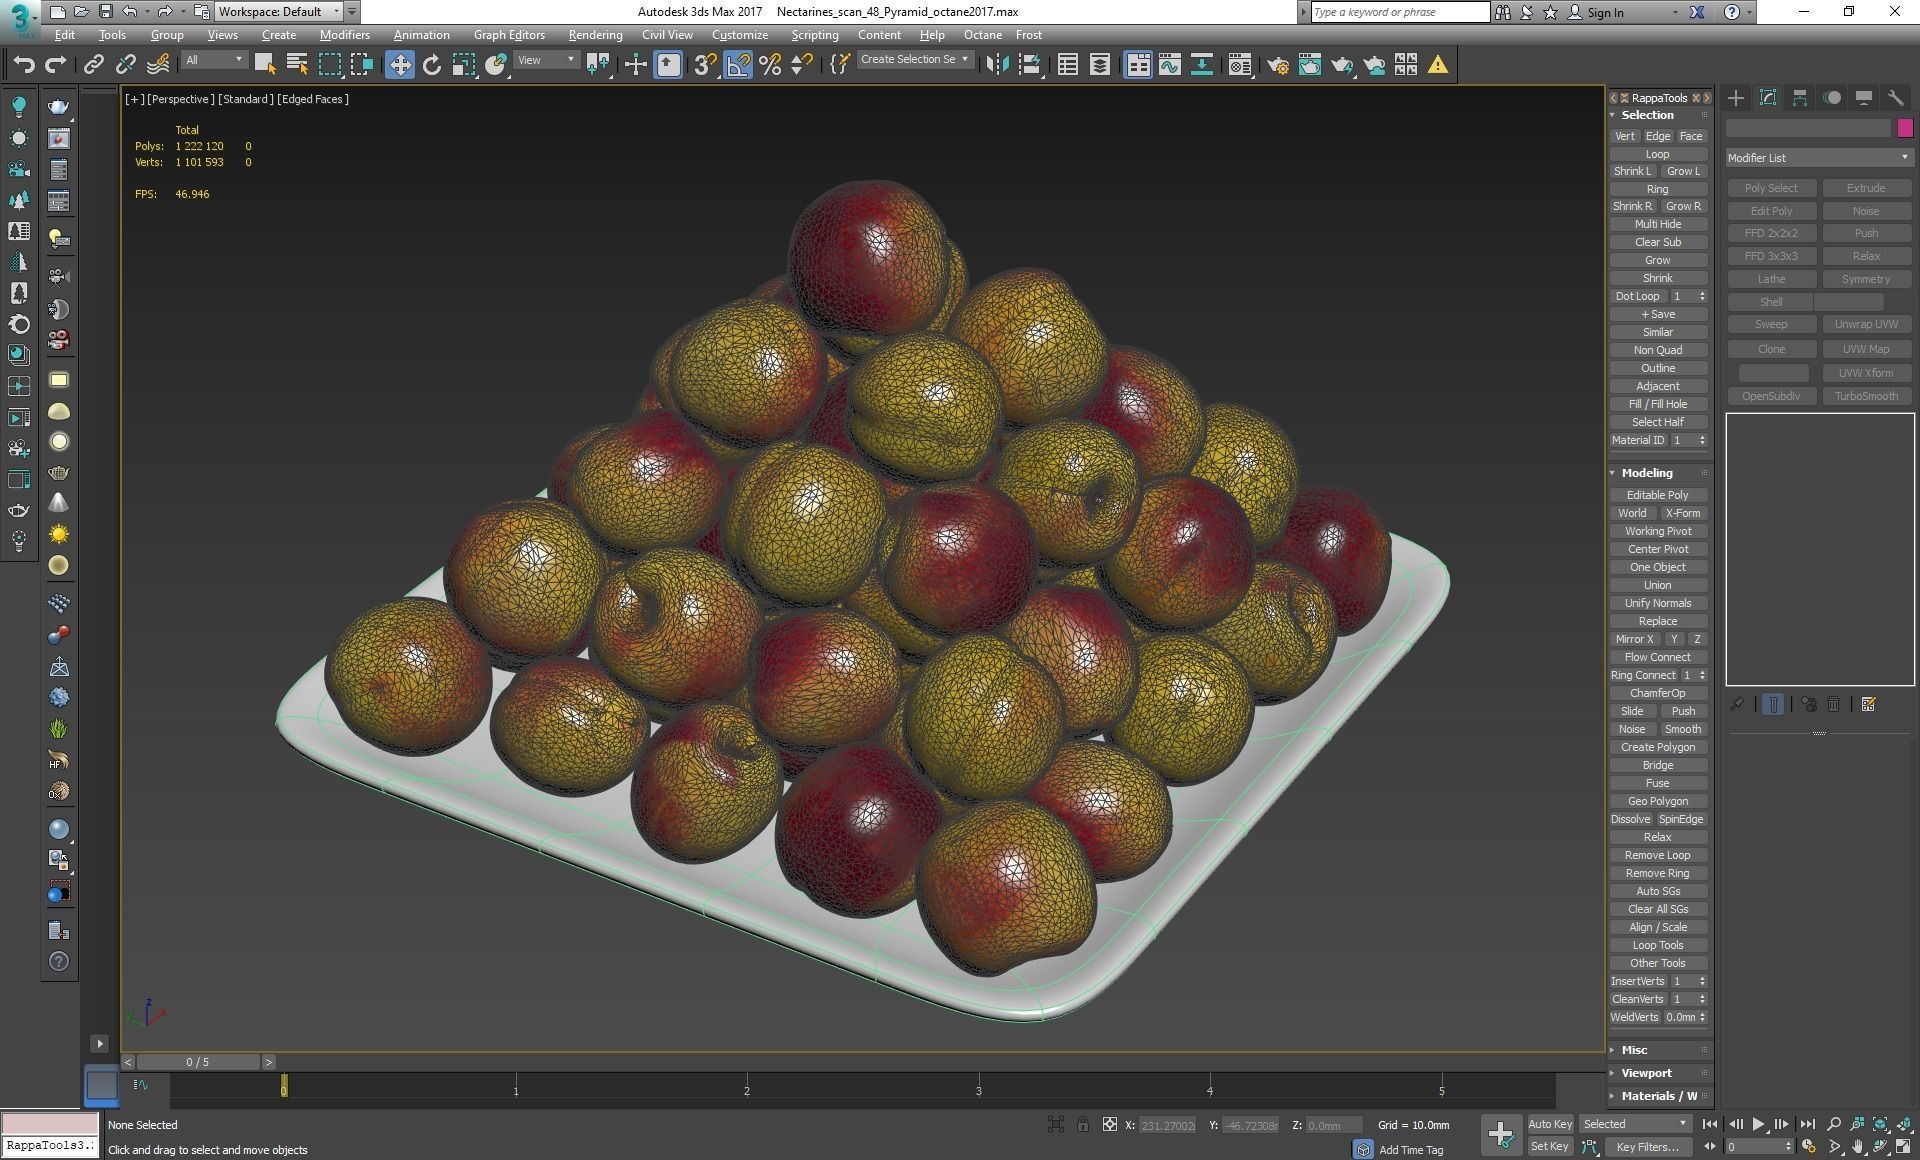1920x1160 pixels.
Task: Click the Select Half button
Action: pyautogui.click(x=1657, y=422)
